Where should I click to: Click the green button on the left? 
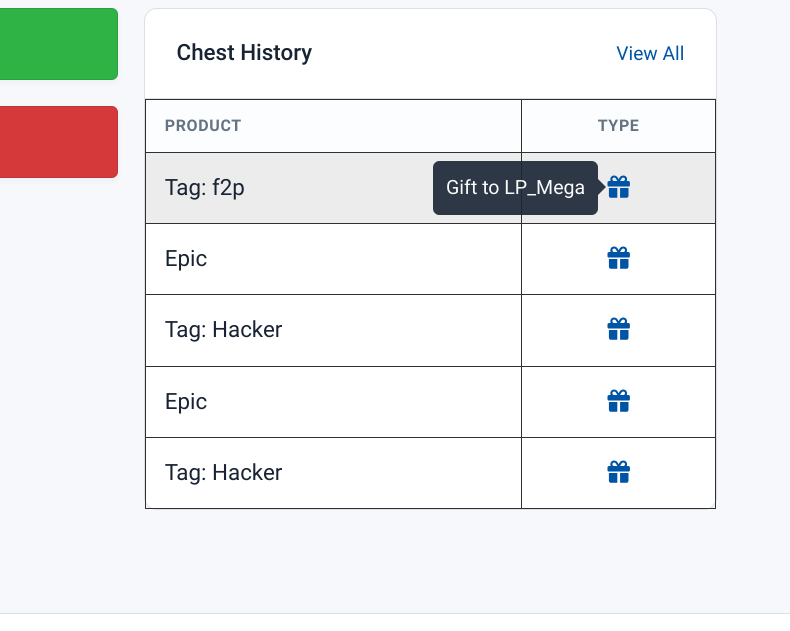point(58,44)
